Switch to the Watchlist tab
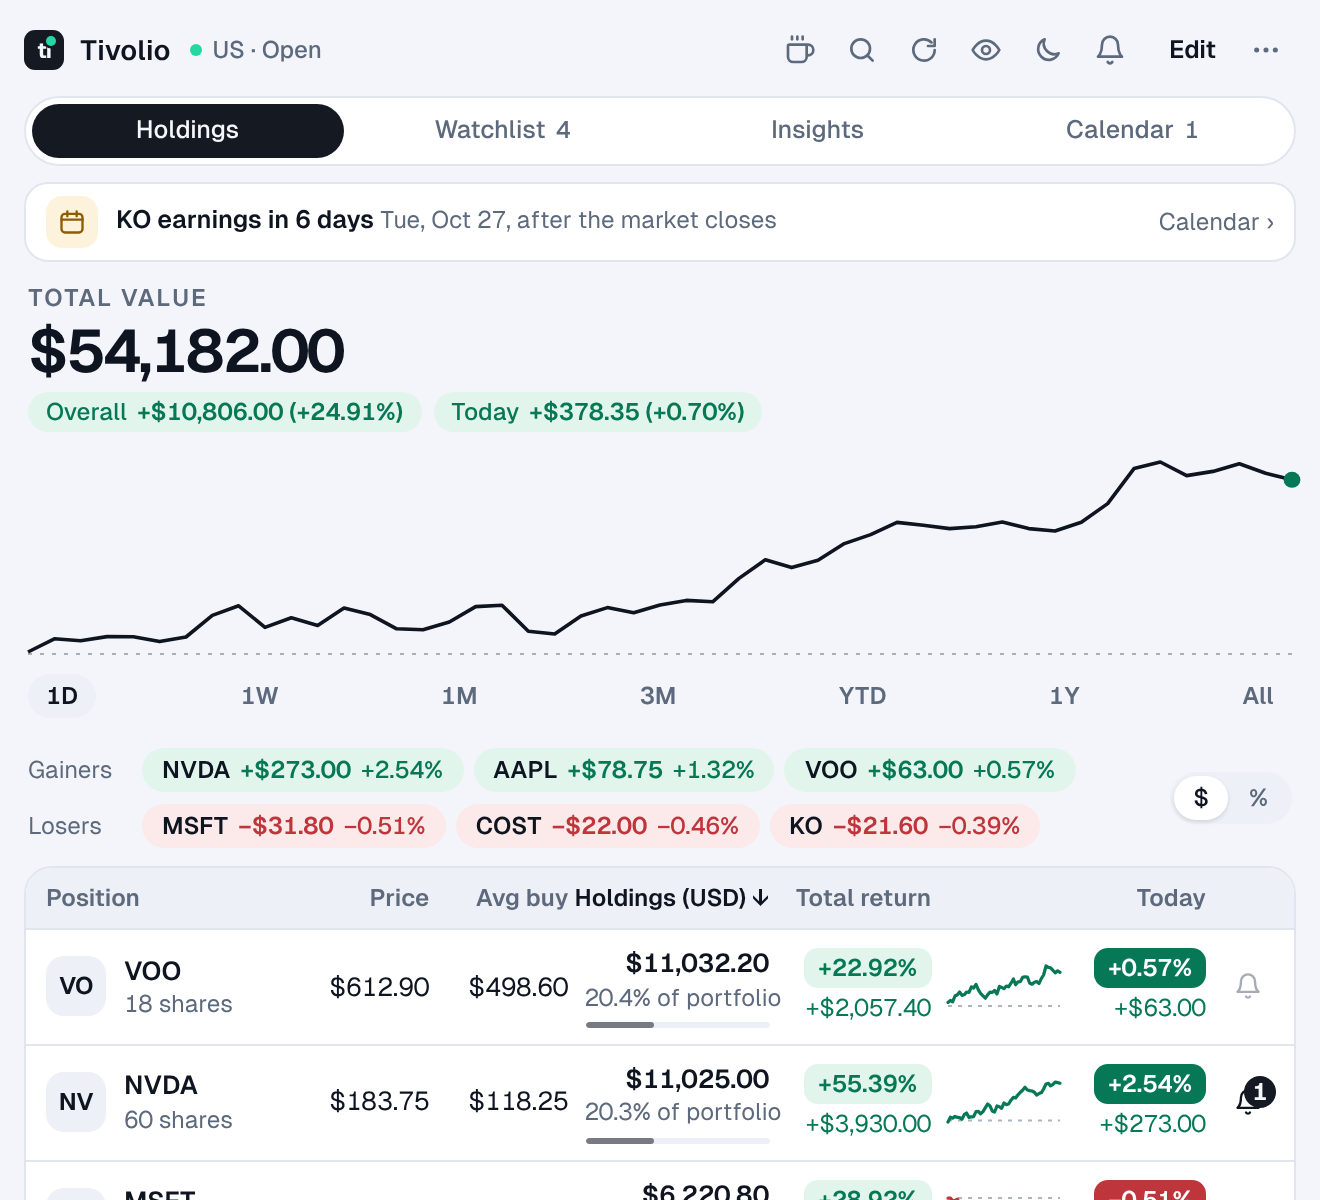This screenshot has width=1320, height=1200. coord(502,130)
